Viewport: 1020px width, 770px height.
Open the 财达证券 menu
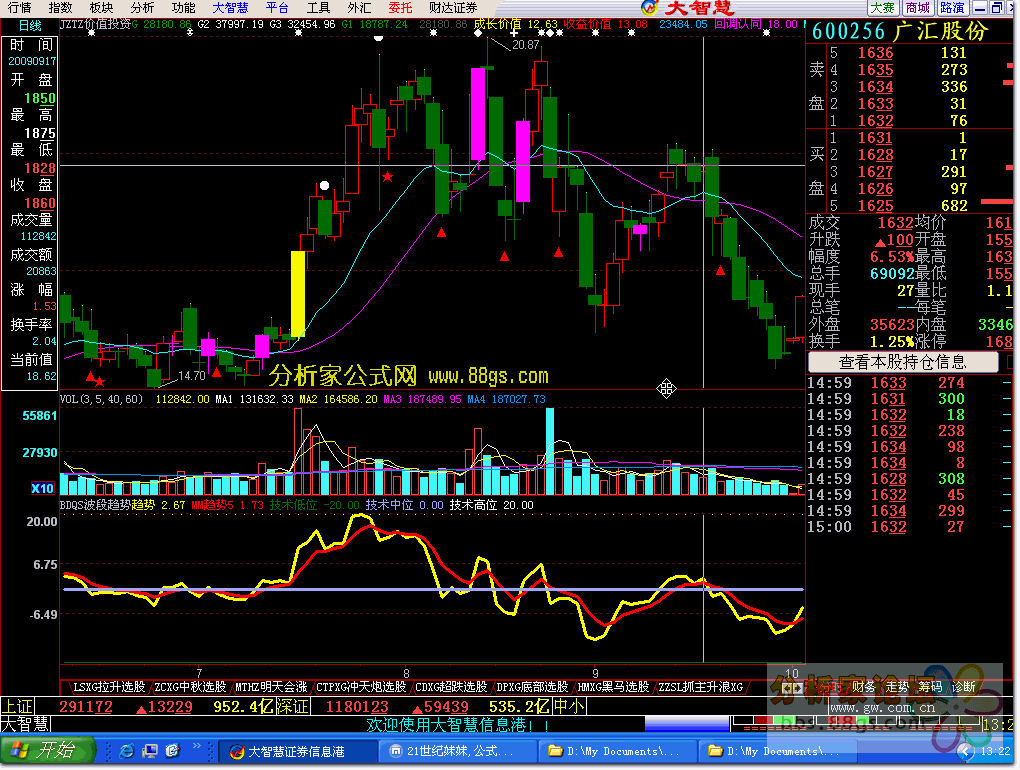click(453, 8)
